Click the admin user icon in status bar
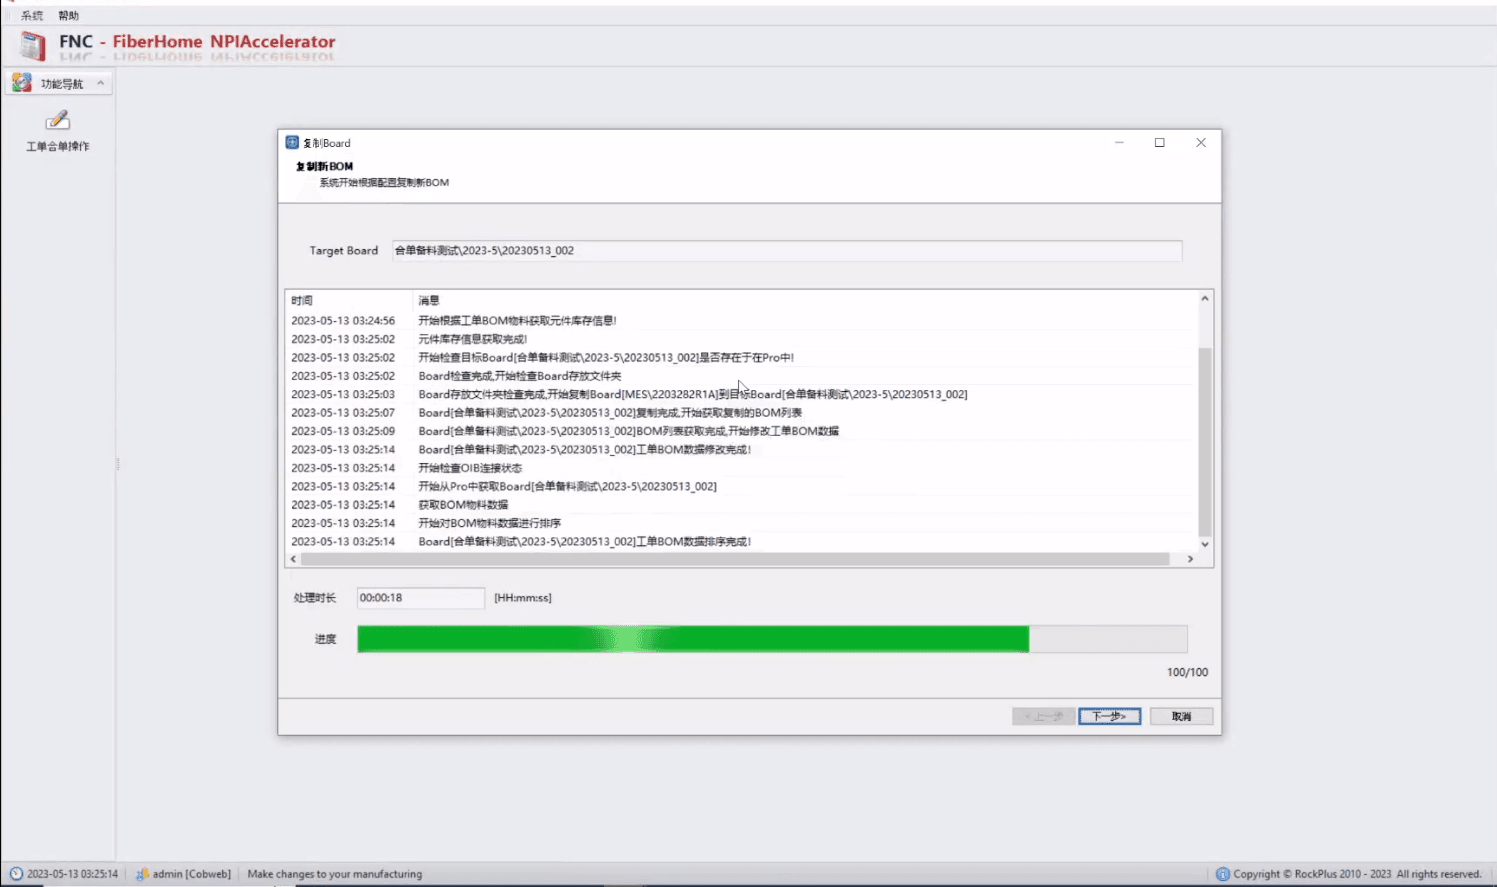 tap(142, 874)
